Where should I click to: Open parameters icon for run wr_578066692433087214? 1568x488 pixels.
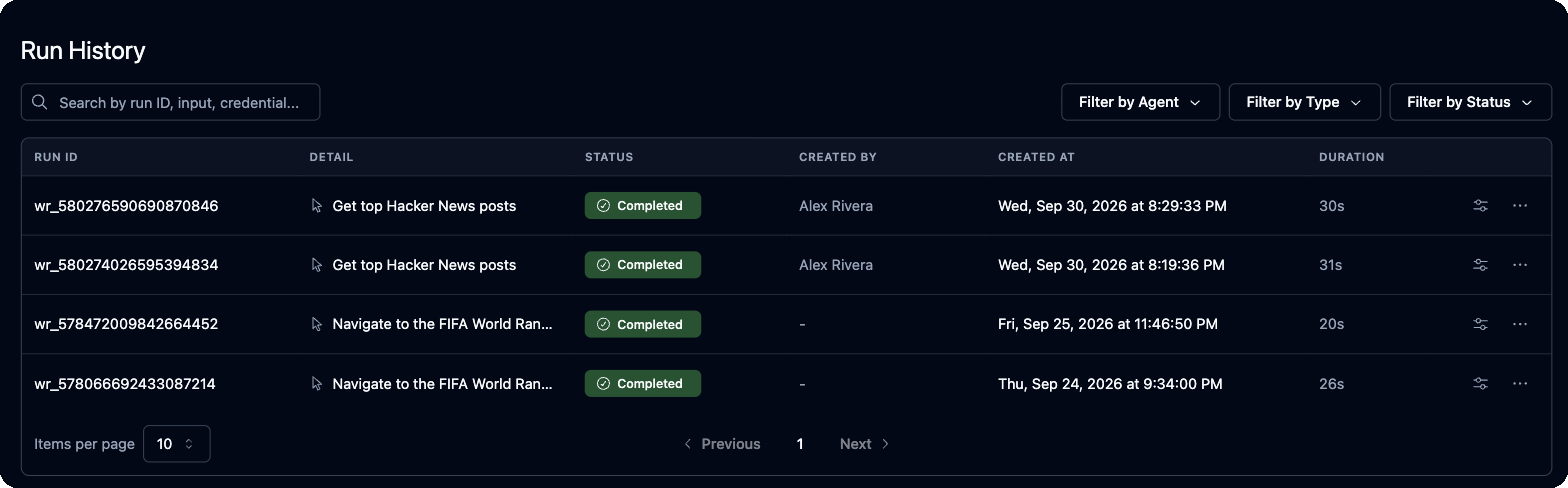1480,384
